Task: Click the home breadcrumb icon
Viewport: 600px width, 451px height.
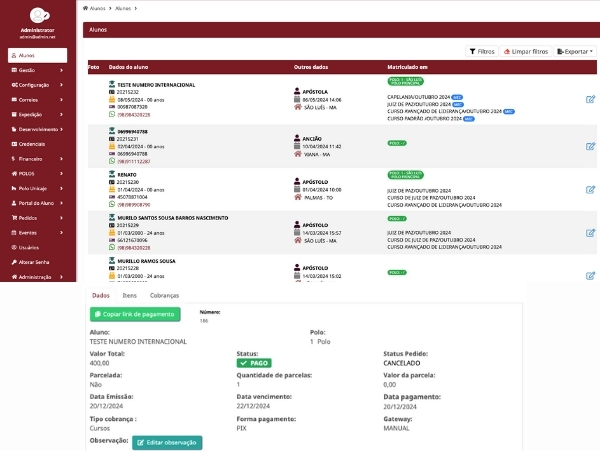Action: click(x=85, y=8)
